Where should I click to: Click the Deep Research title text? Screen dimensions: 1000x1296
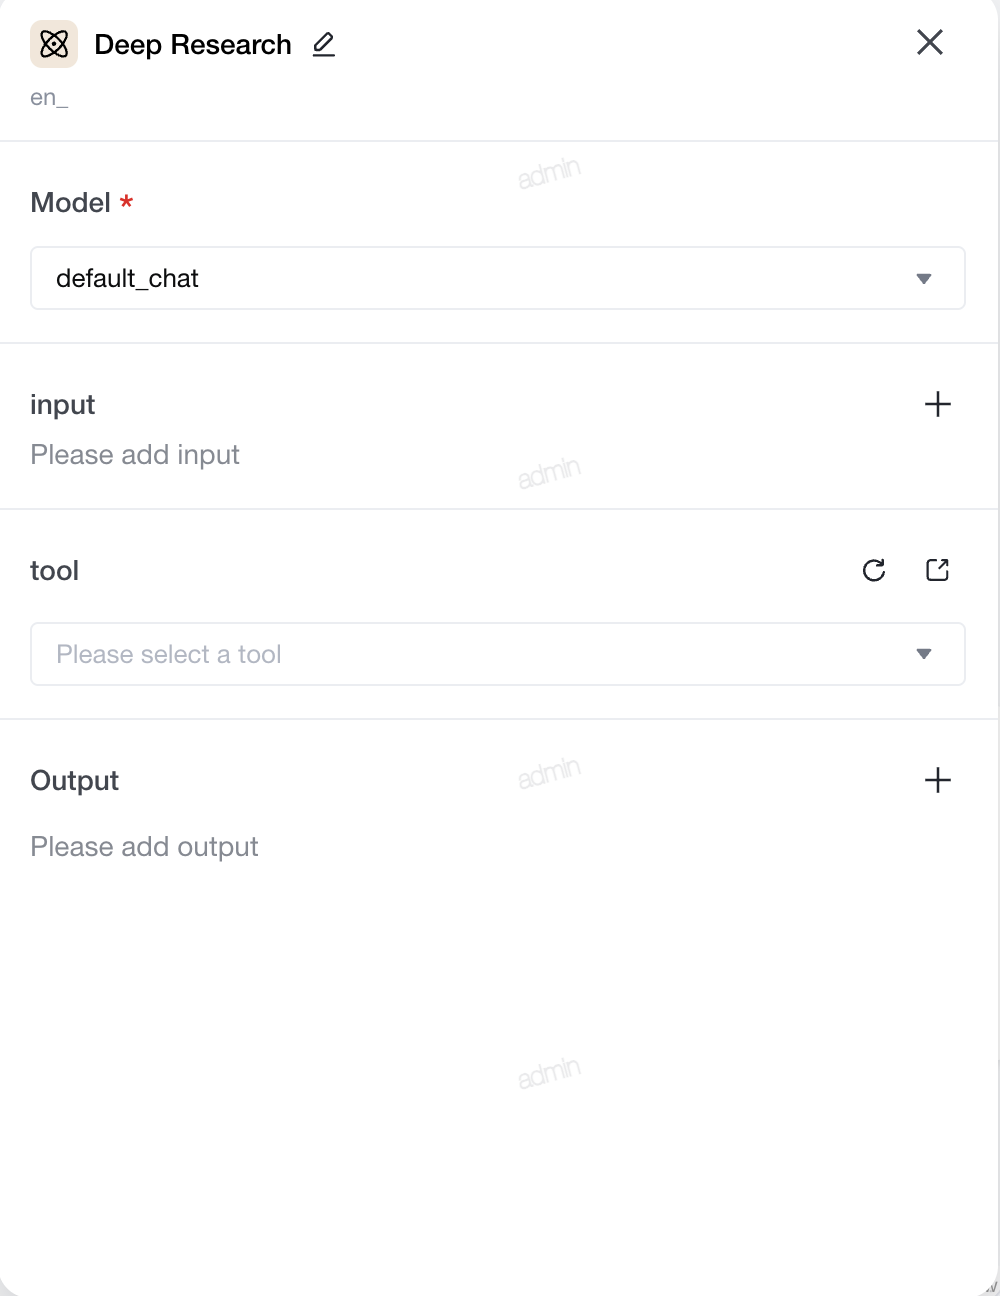pos(193,45)
